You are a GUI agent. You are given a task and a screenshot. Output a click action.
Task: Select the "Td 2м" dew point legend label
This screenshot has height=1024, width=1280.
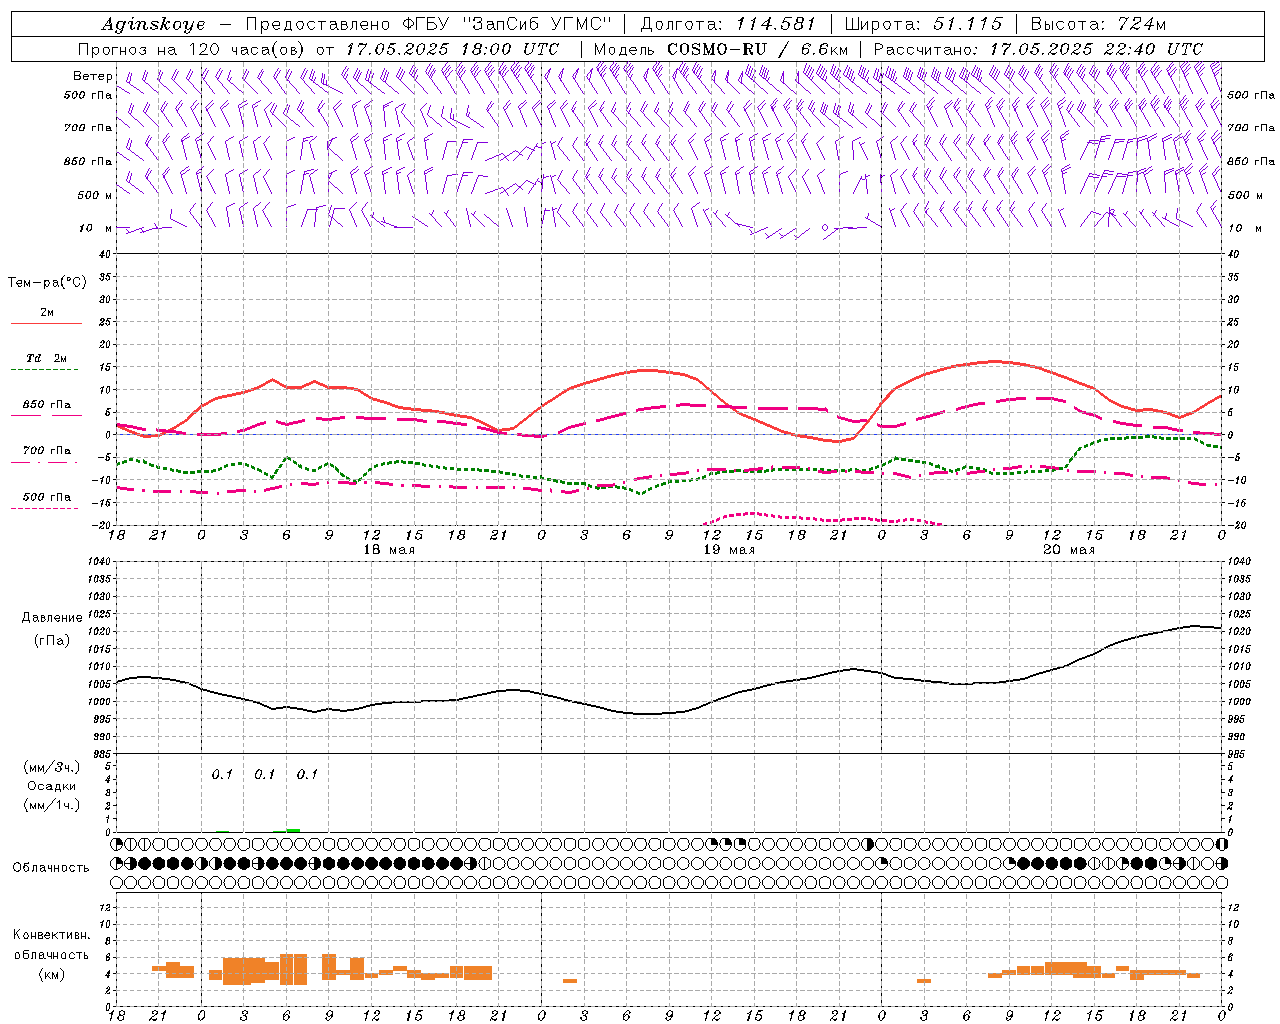pyautogui.click(x=46, y=358)
